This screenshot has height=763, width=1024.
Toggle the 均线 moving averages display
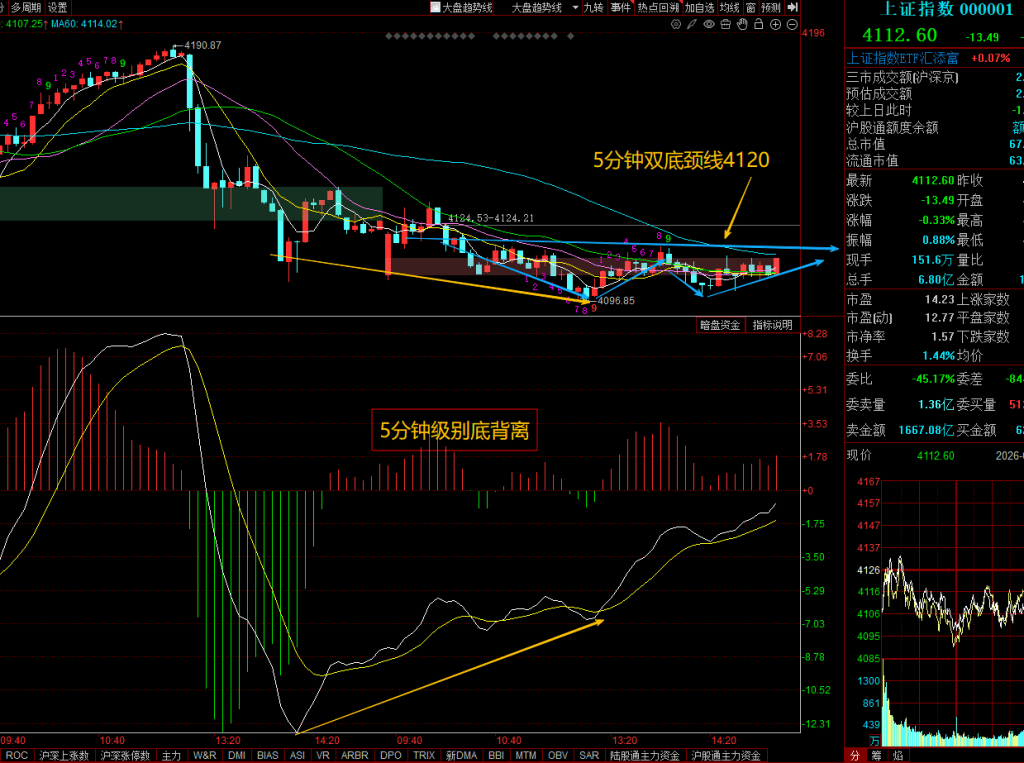[730, 7]
